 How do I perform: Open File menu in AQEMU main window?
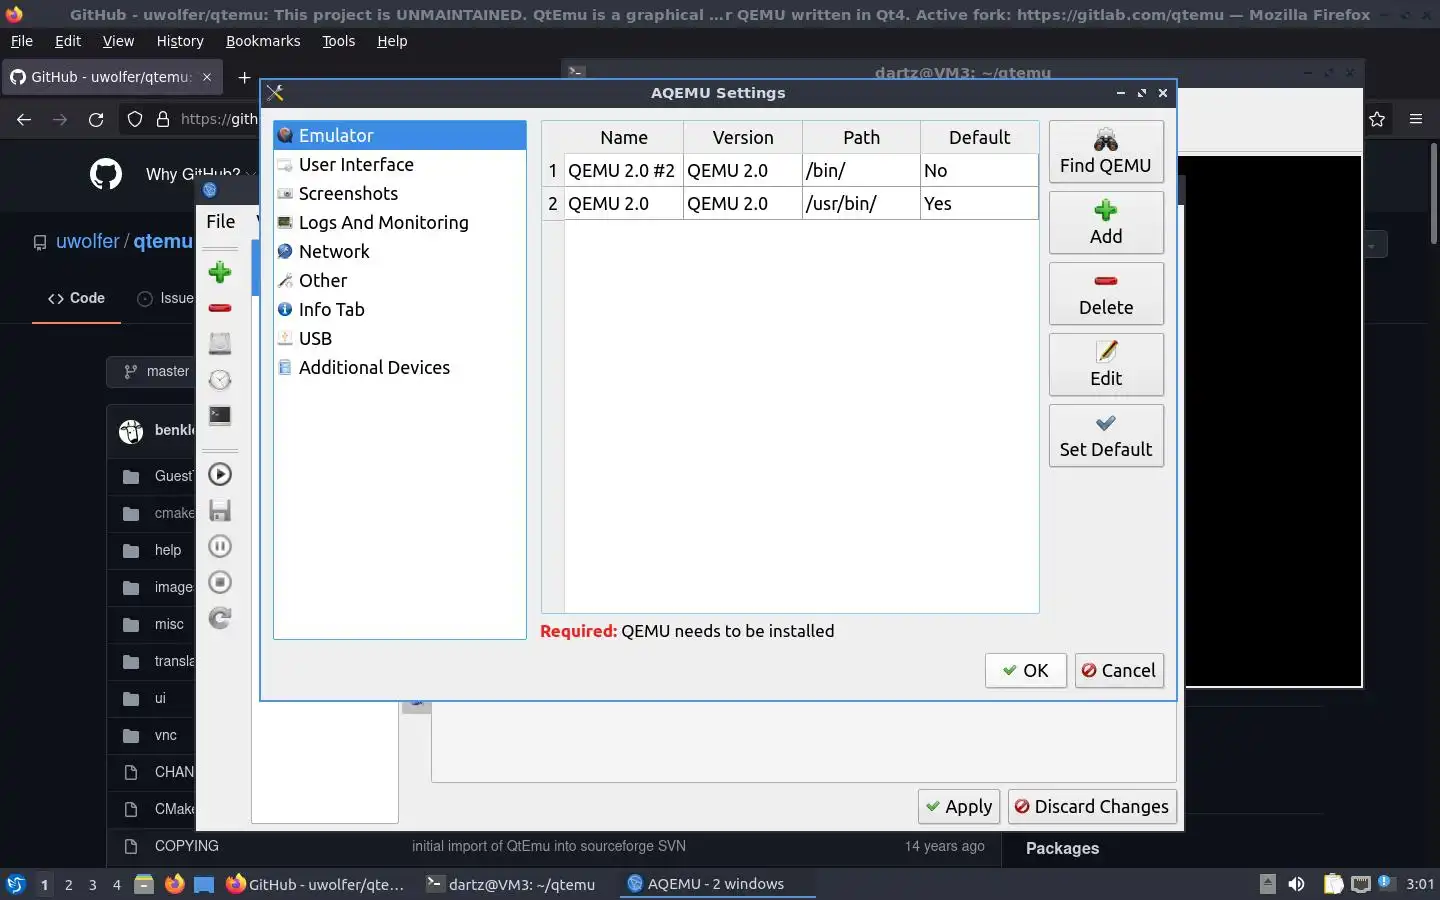point(221,222)
